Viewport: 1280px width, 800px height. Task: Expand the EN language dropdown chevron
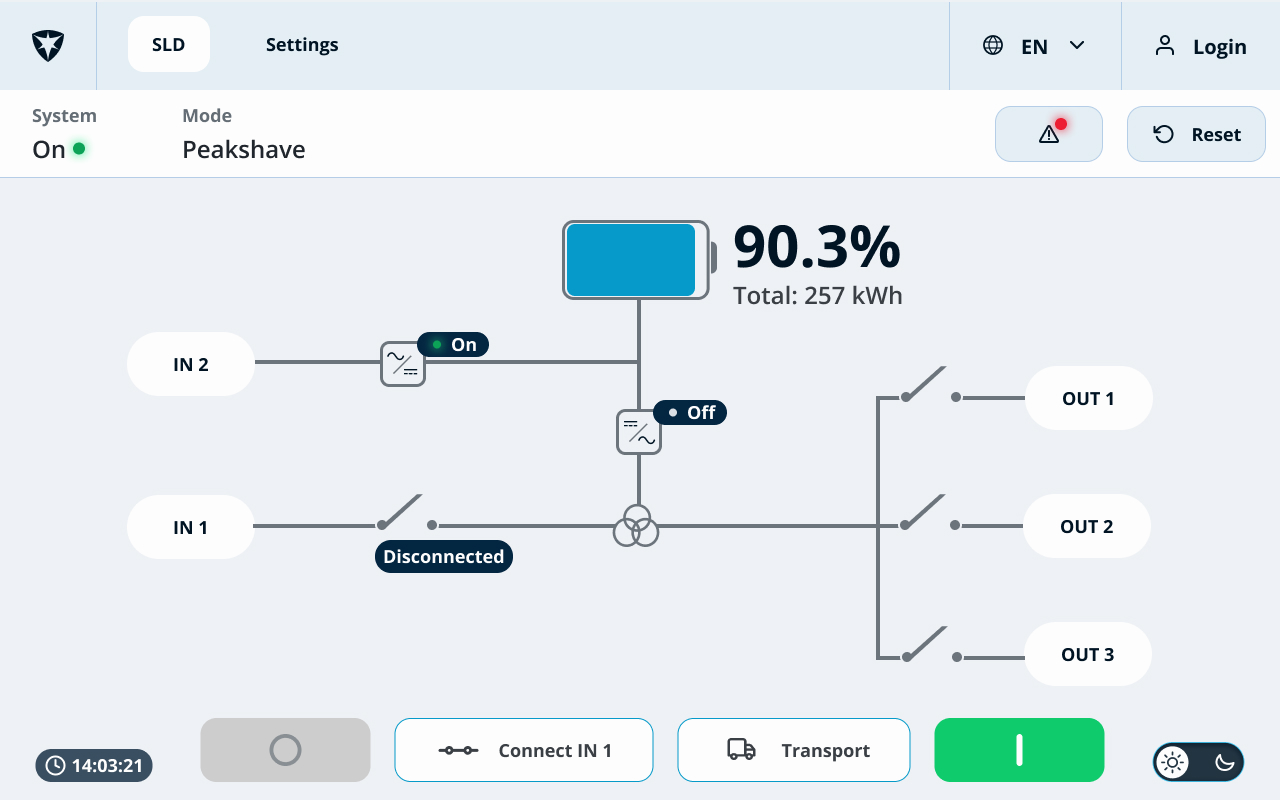coord(1077,45)
